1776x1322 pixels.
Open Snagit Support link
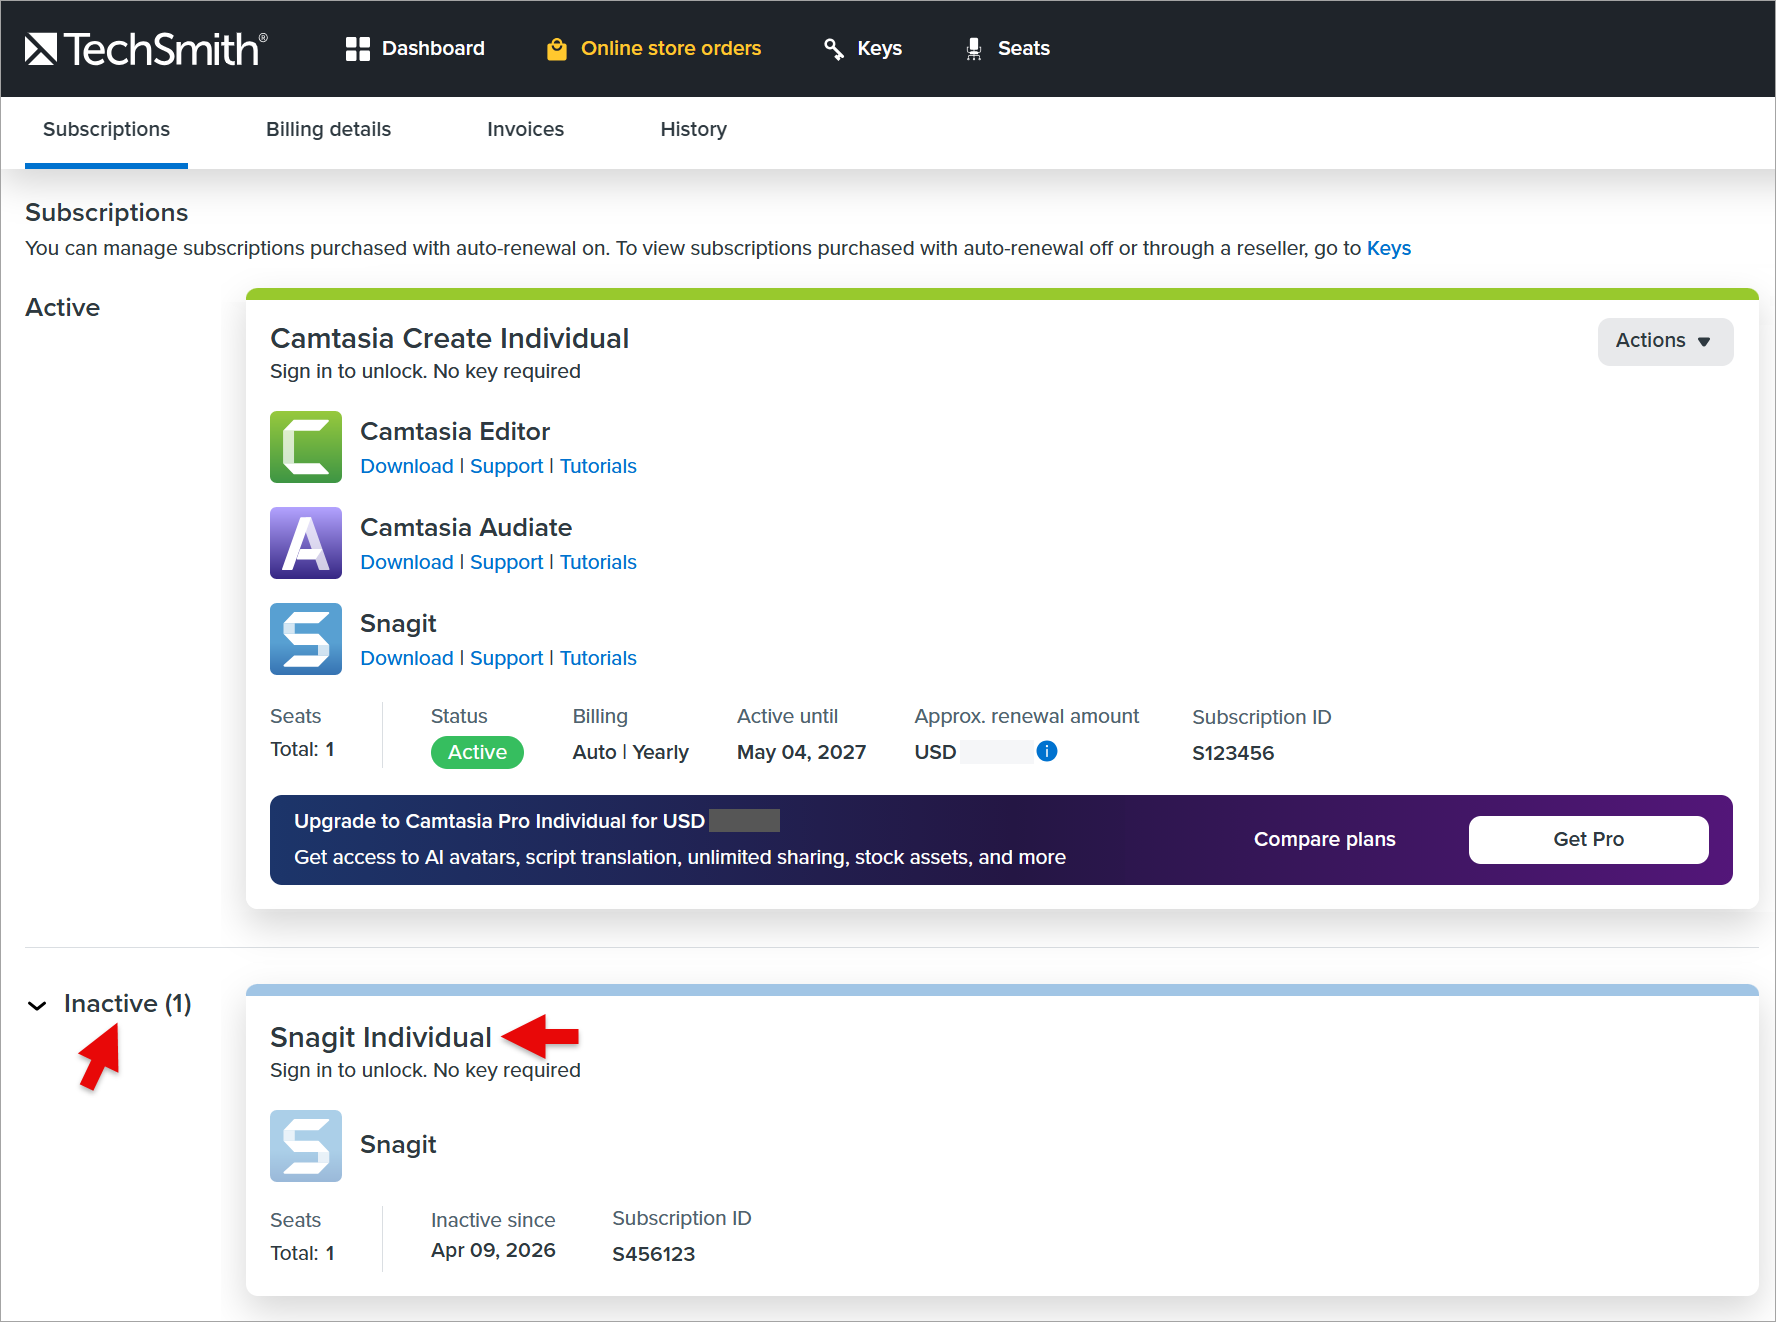506,659
